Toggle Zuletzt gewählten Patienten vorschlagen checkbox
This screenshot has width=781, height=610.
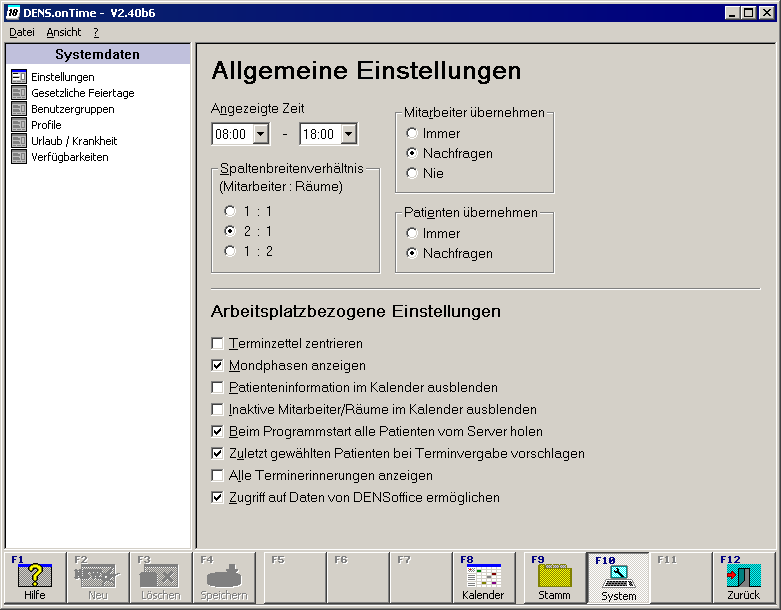click(x=217, y=453)
